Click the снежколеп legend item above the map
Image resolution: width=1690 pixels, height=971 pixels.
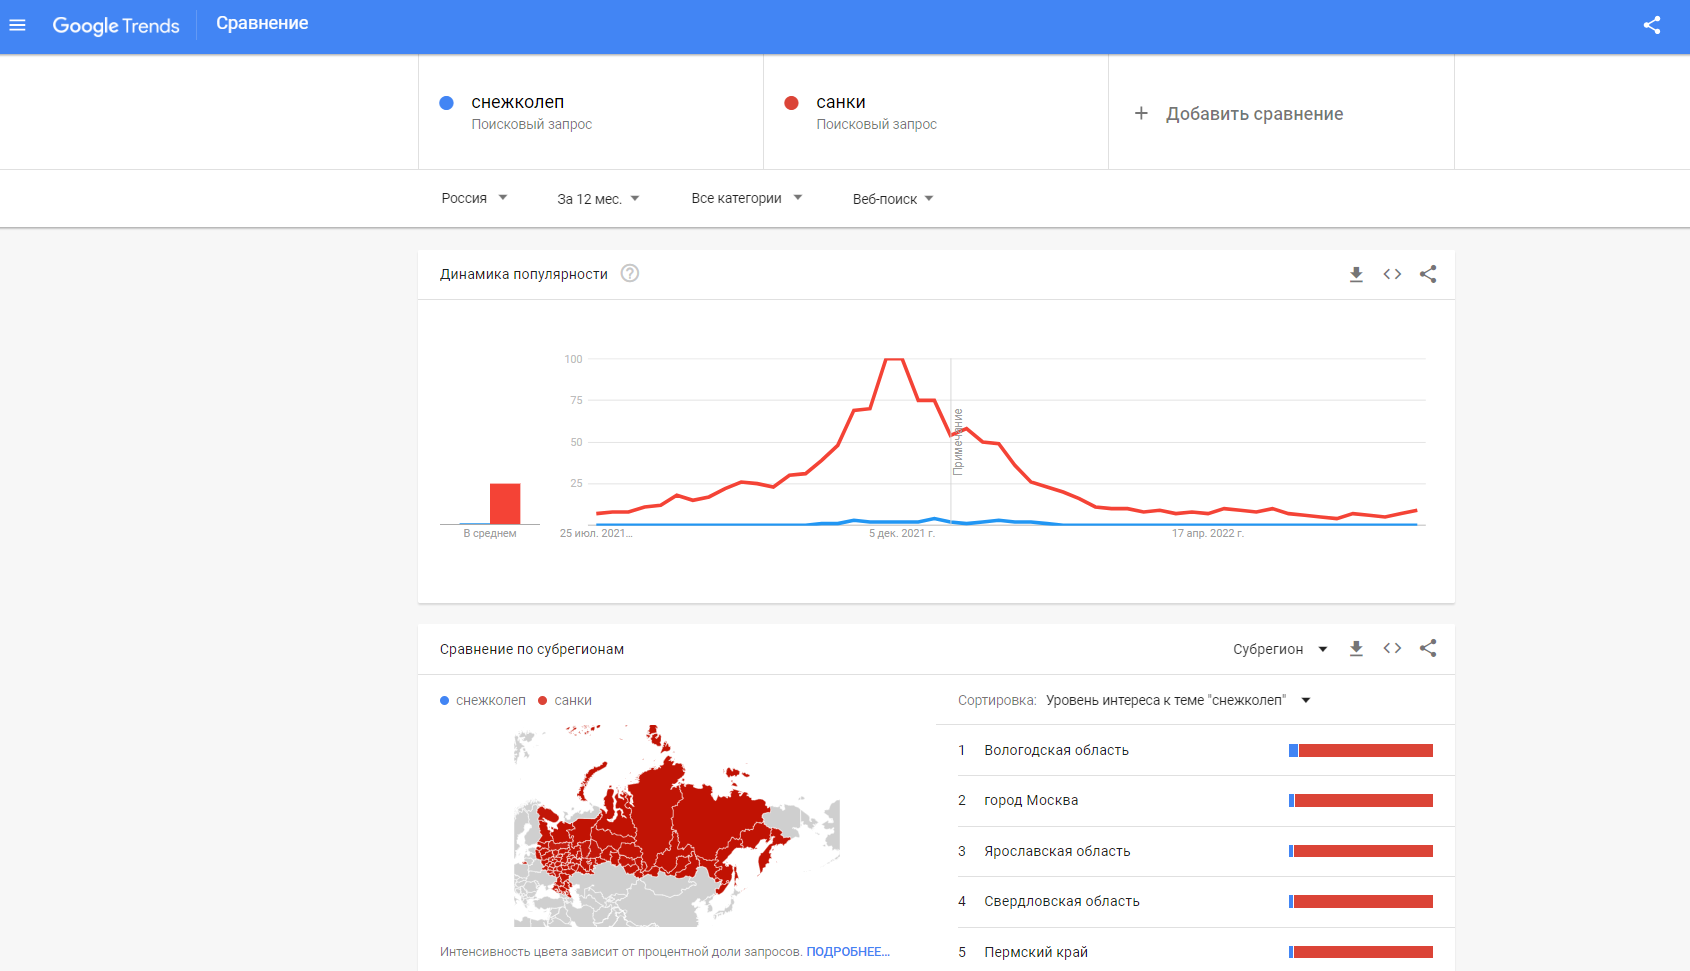click(x=483, y=700)
